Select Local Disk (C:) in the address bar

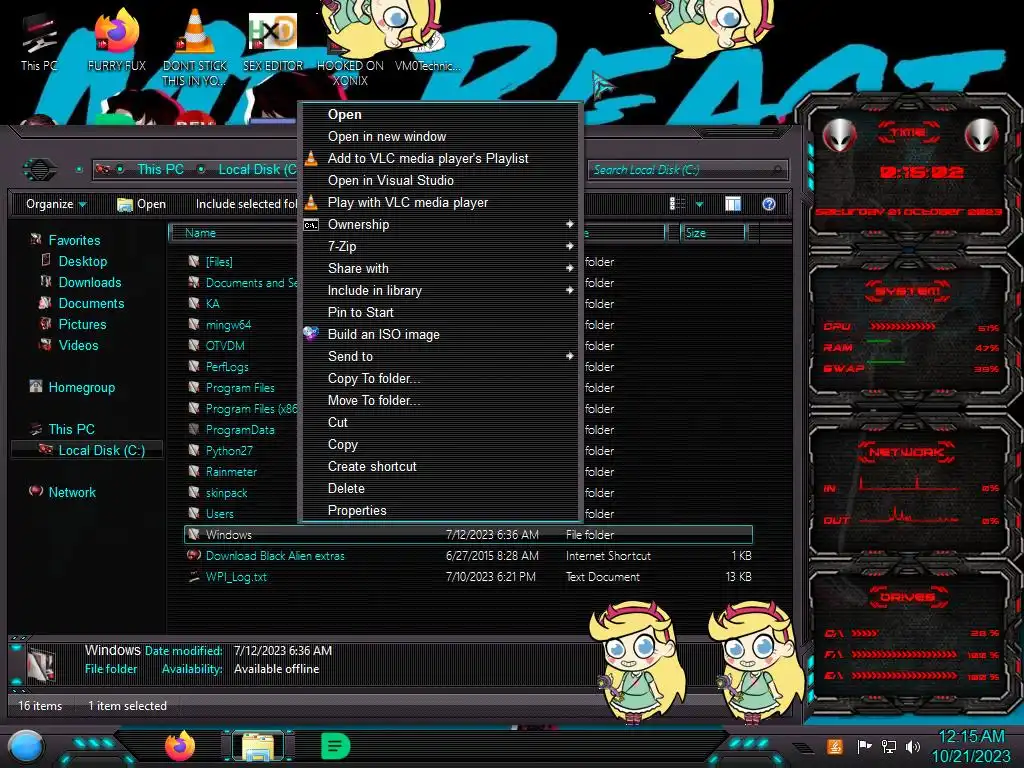257,170
